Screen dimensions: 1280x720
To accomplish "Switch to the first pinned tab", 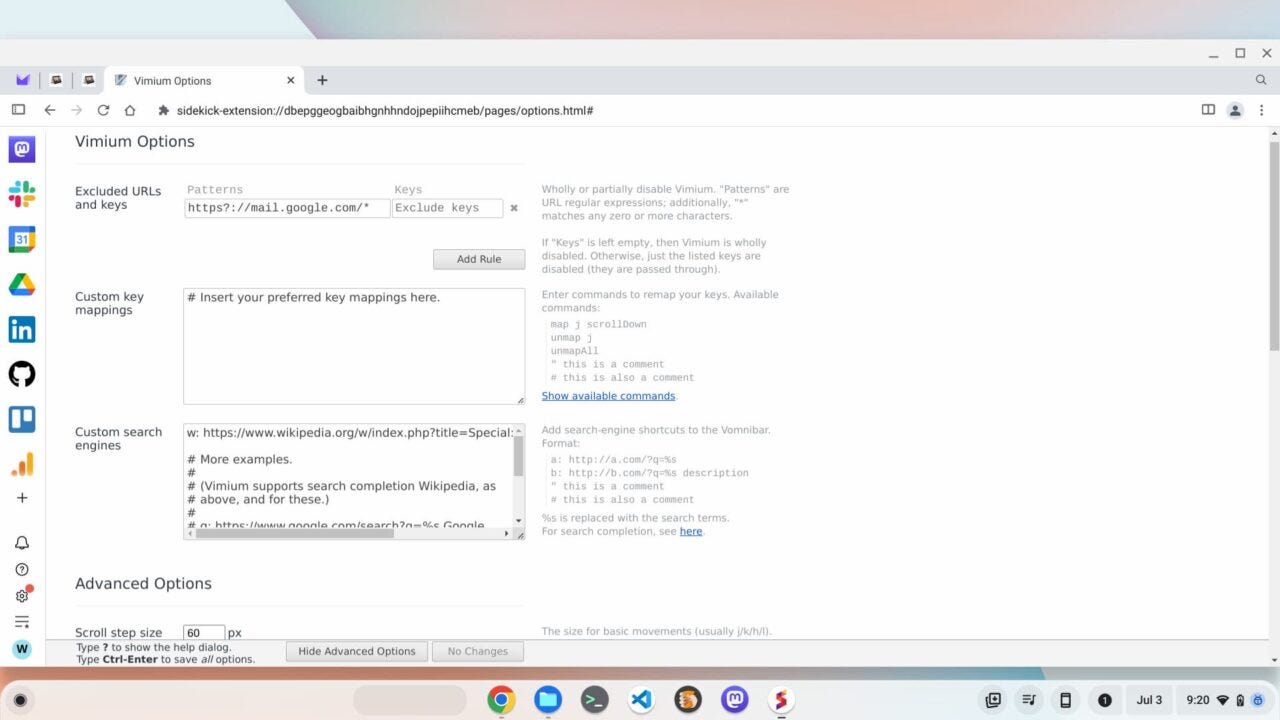I will pyautogui.click(x=23, y=80).
